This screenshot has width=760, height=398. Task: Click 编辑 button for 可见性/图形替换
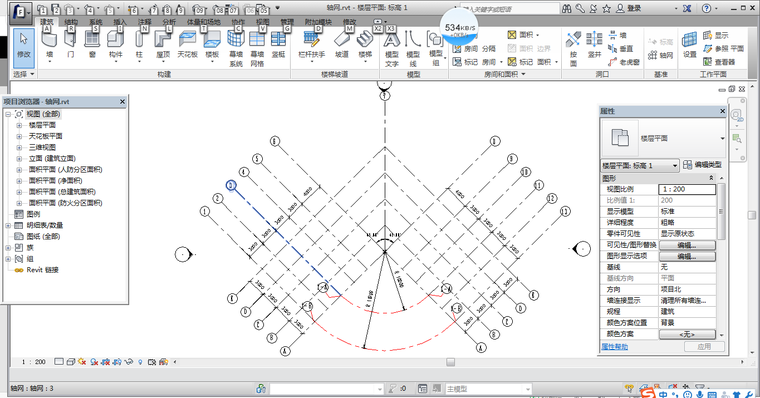click(687, 245)
